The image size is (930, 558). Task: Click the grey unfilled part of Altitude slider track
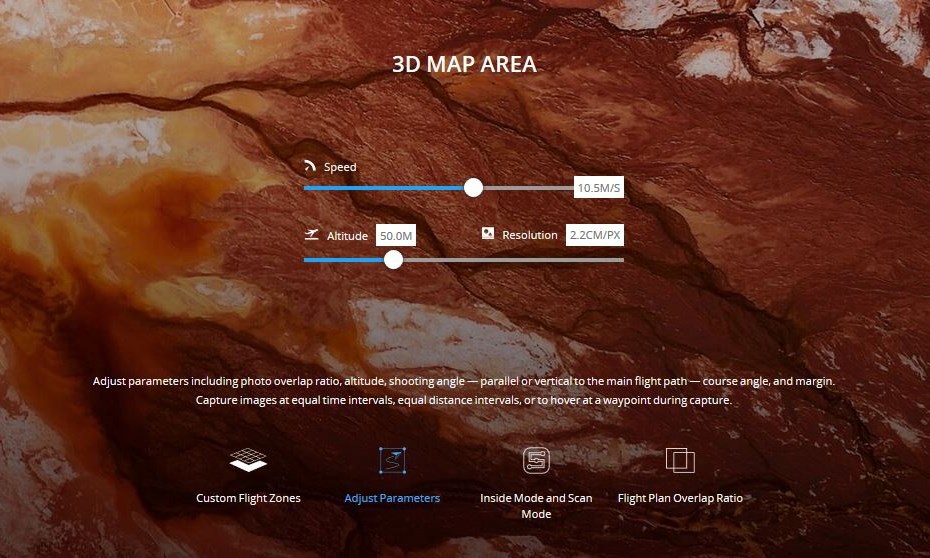point(513,260)
